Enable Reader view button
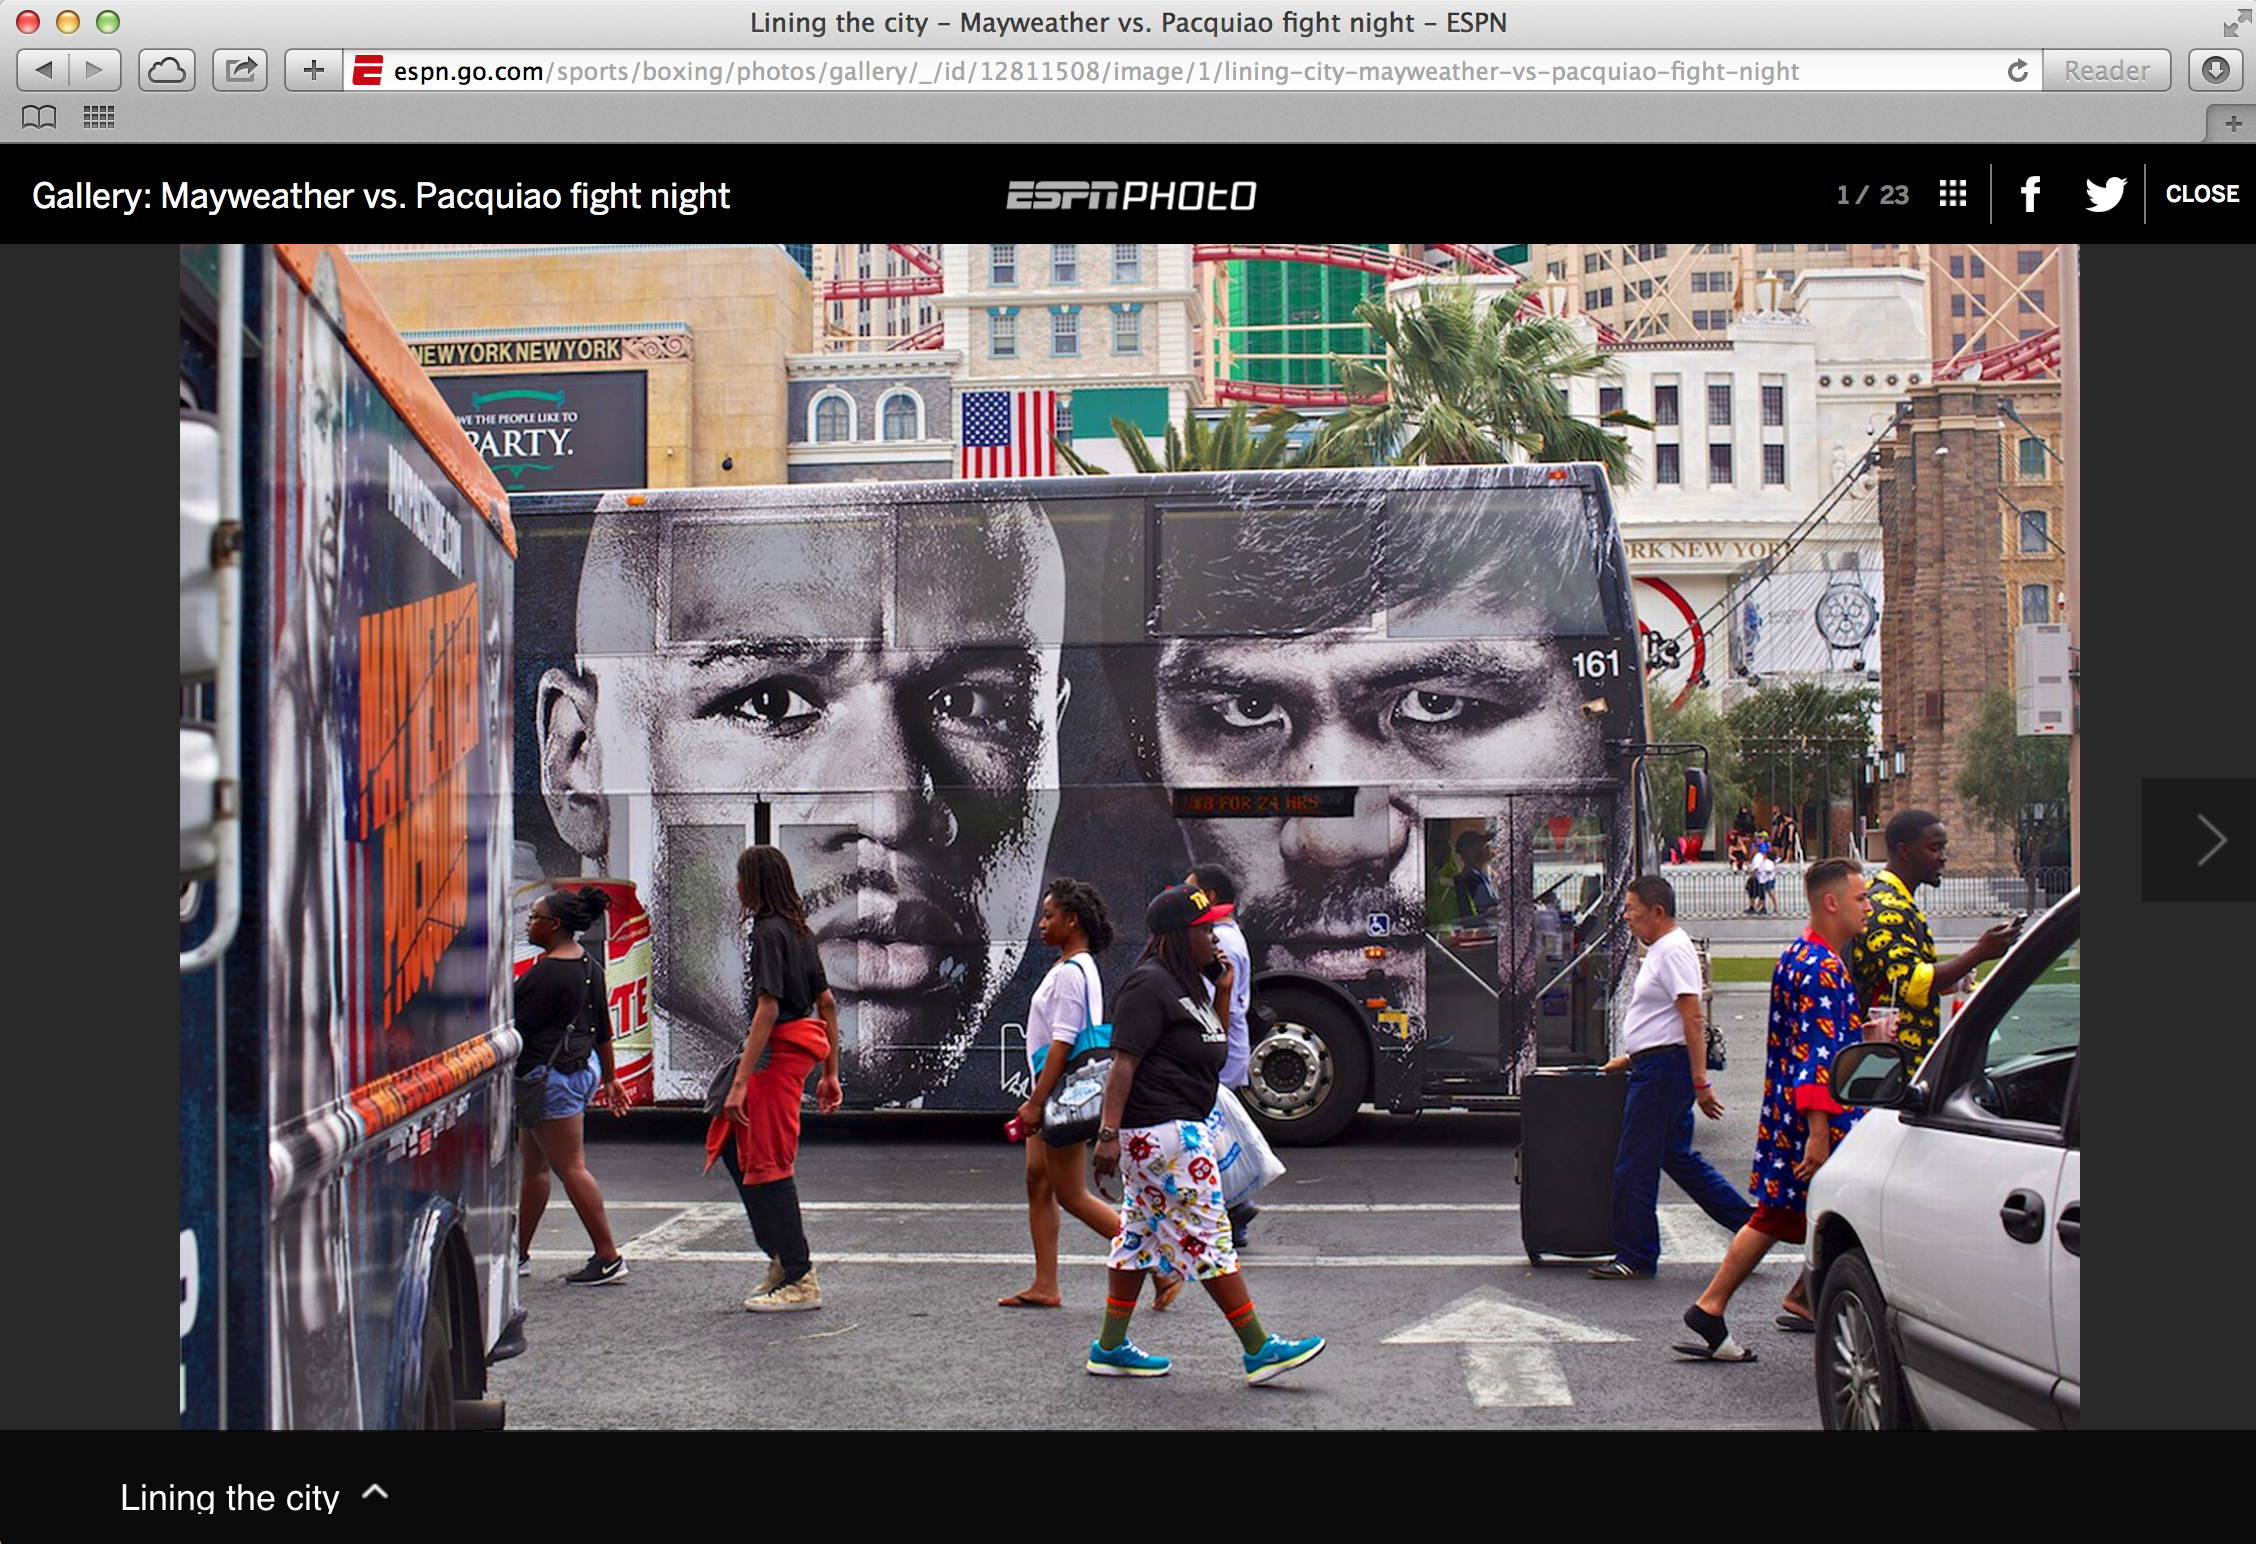Screen dimensions: 2256x1544 [2106, 70]
